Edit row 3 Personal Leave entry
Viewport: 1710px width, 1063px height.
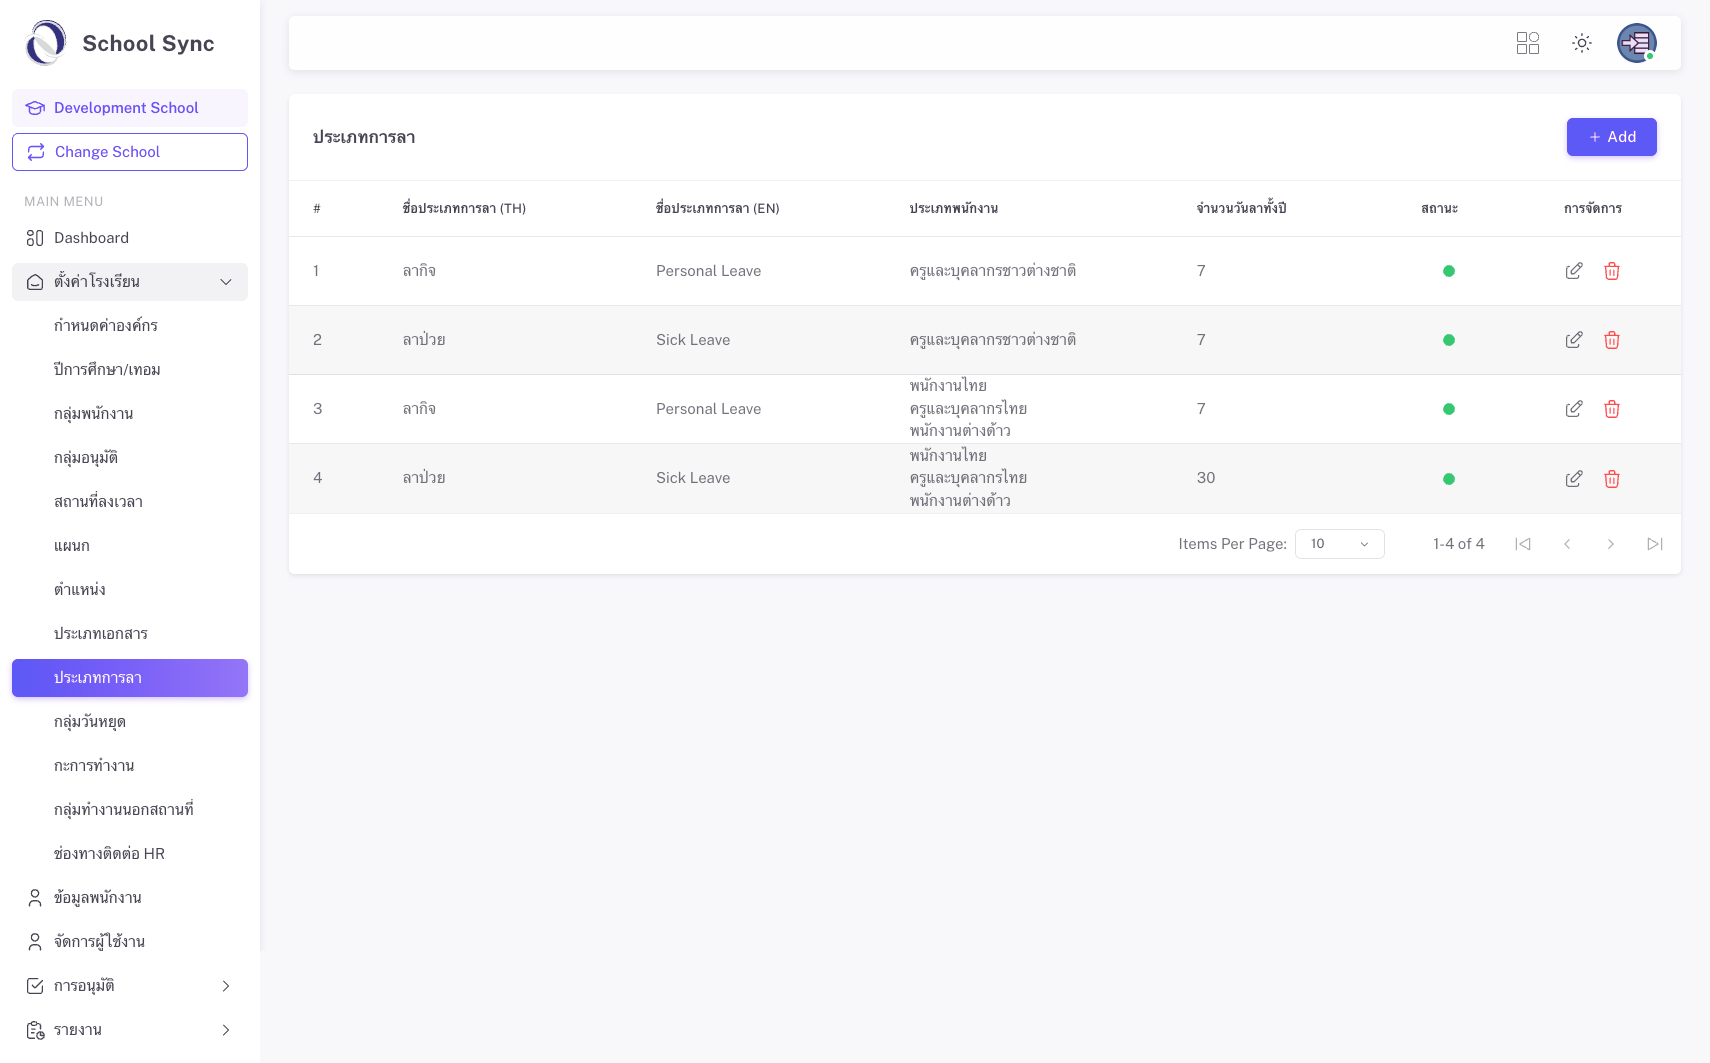pyautogui.click(x=1574, y=409)
